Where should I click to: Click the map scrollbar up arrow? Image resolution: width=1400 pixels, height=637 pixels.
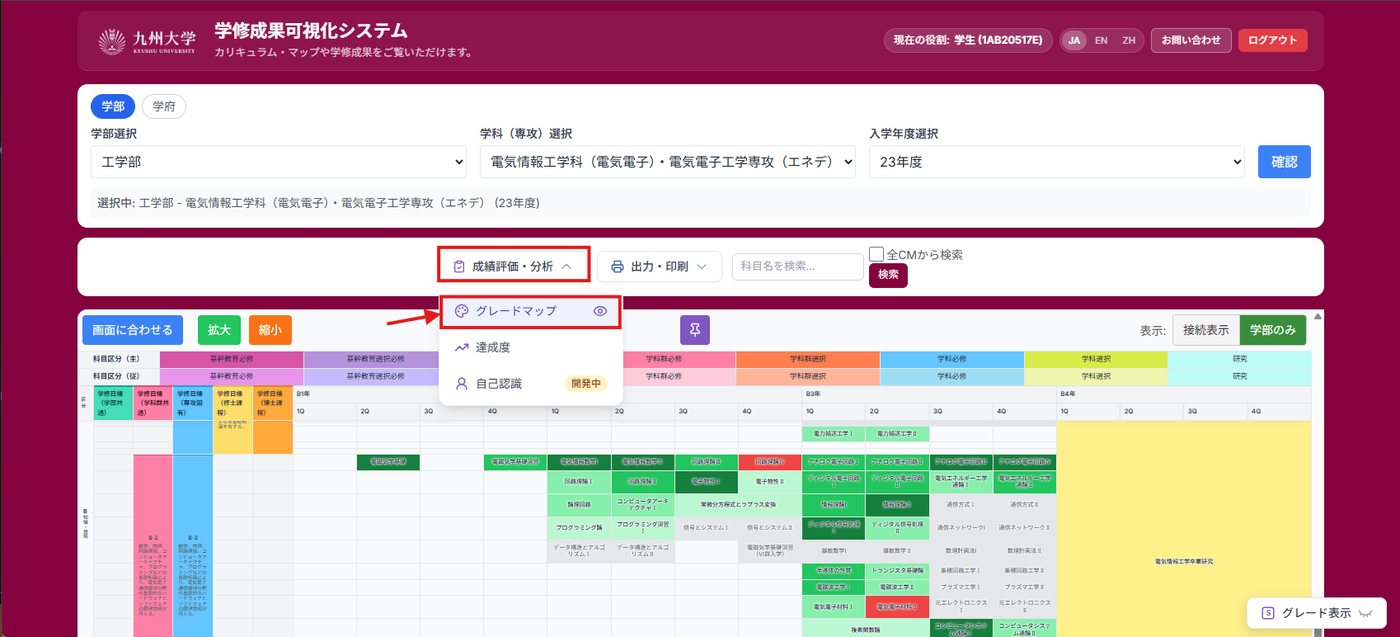tap(1318, 318)
